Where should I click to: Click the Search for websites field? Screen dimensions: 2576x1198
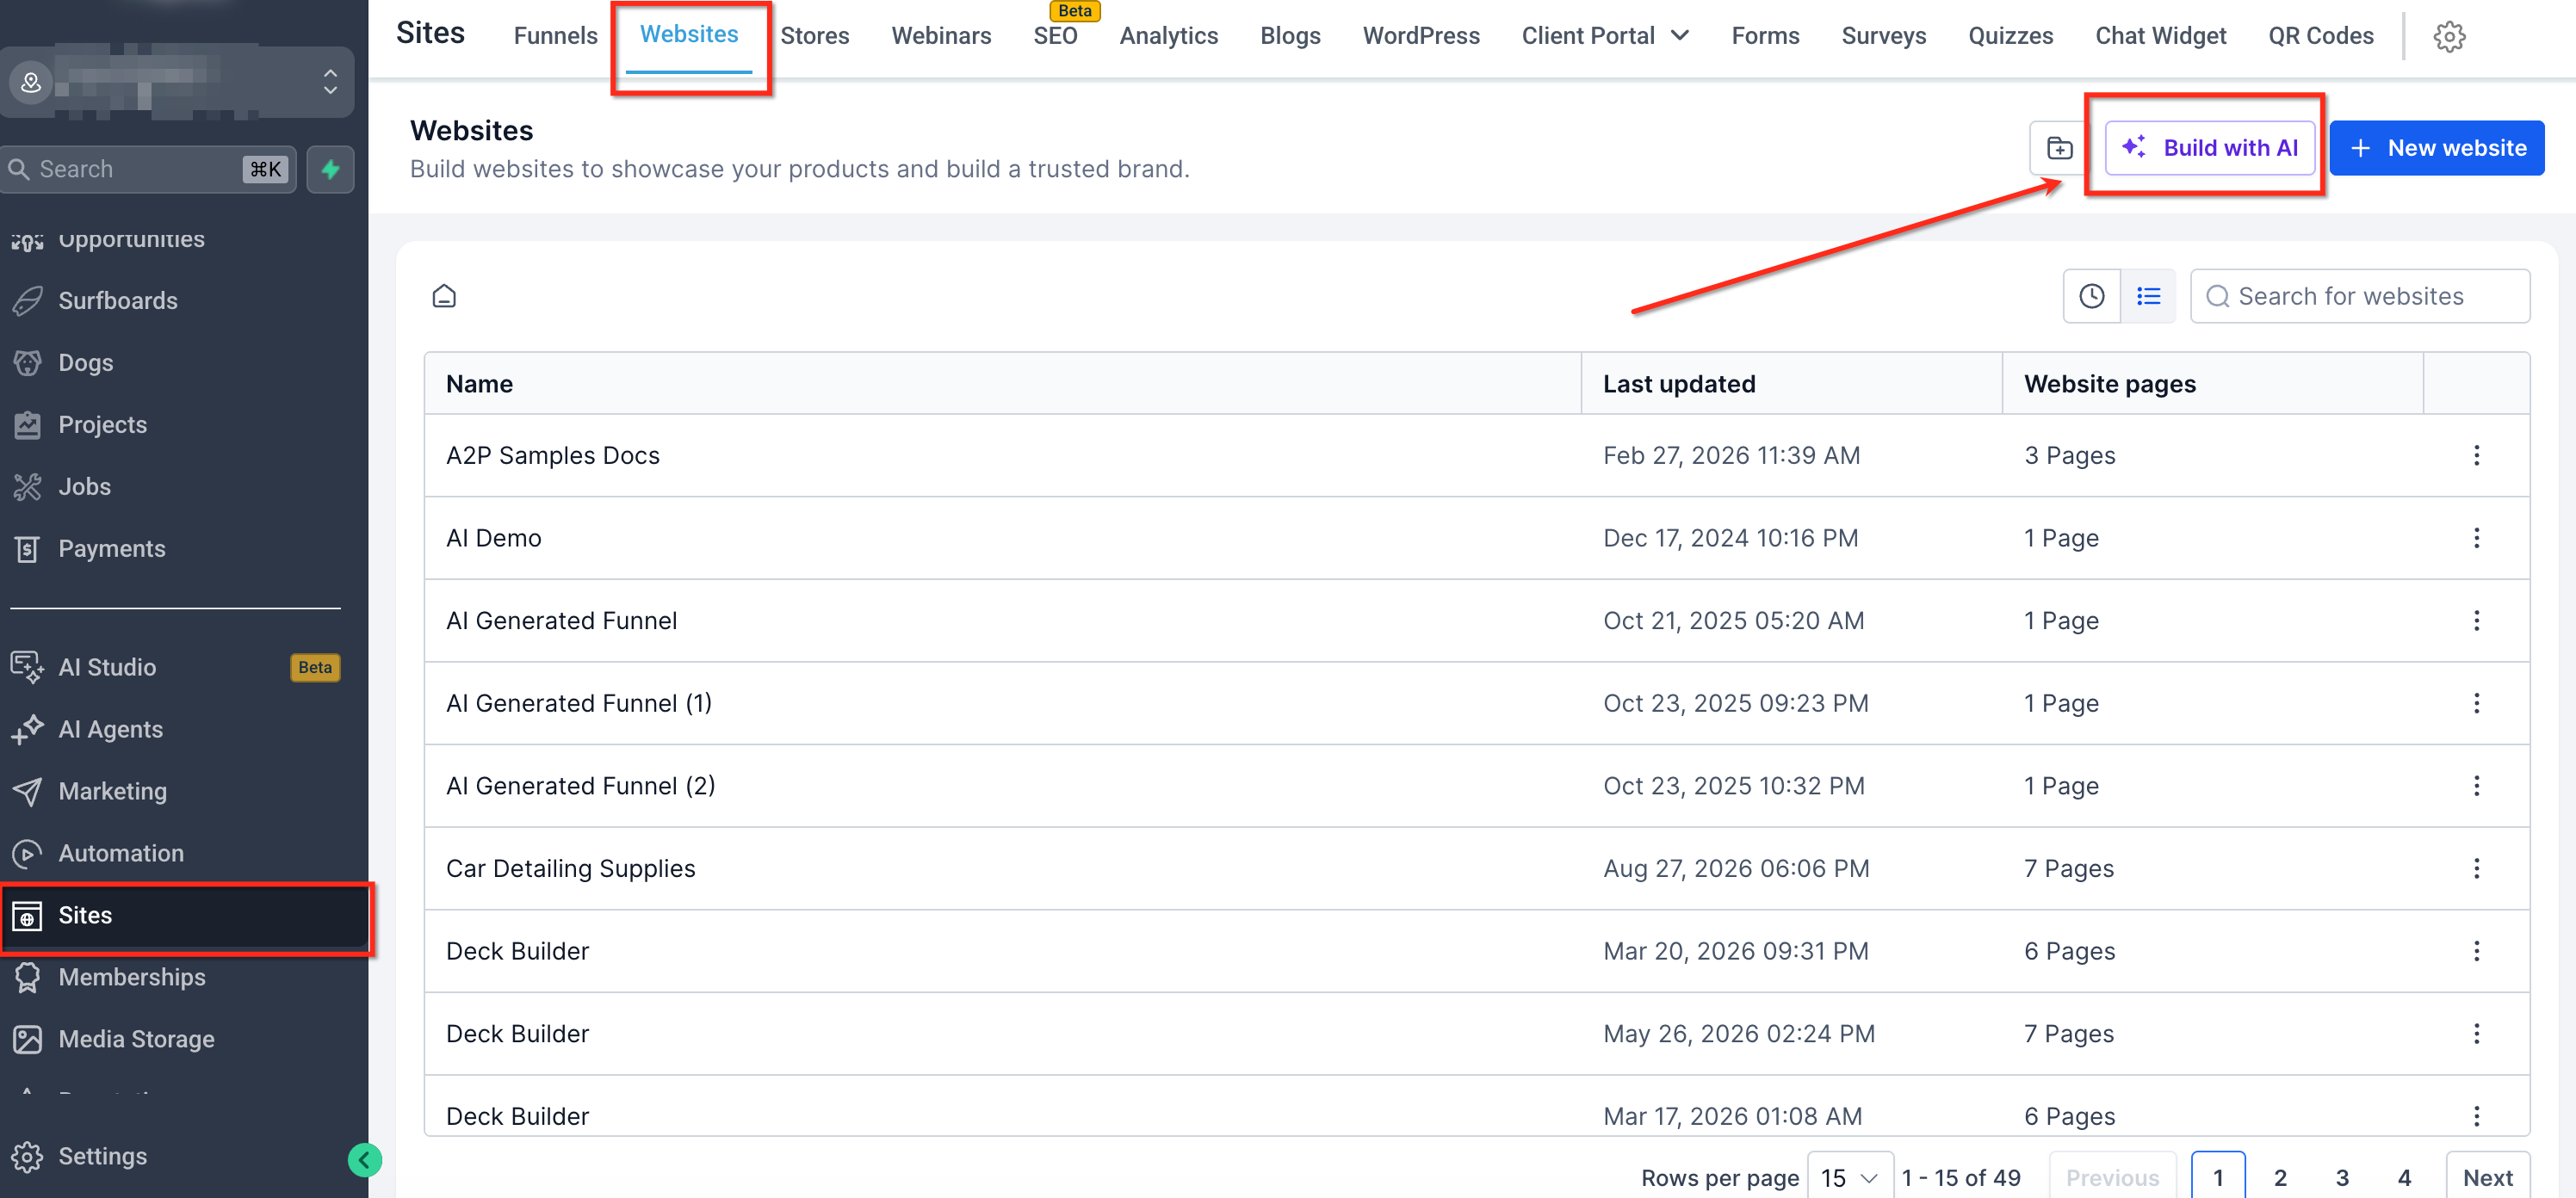coord(2360,296)
